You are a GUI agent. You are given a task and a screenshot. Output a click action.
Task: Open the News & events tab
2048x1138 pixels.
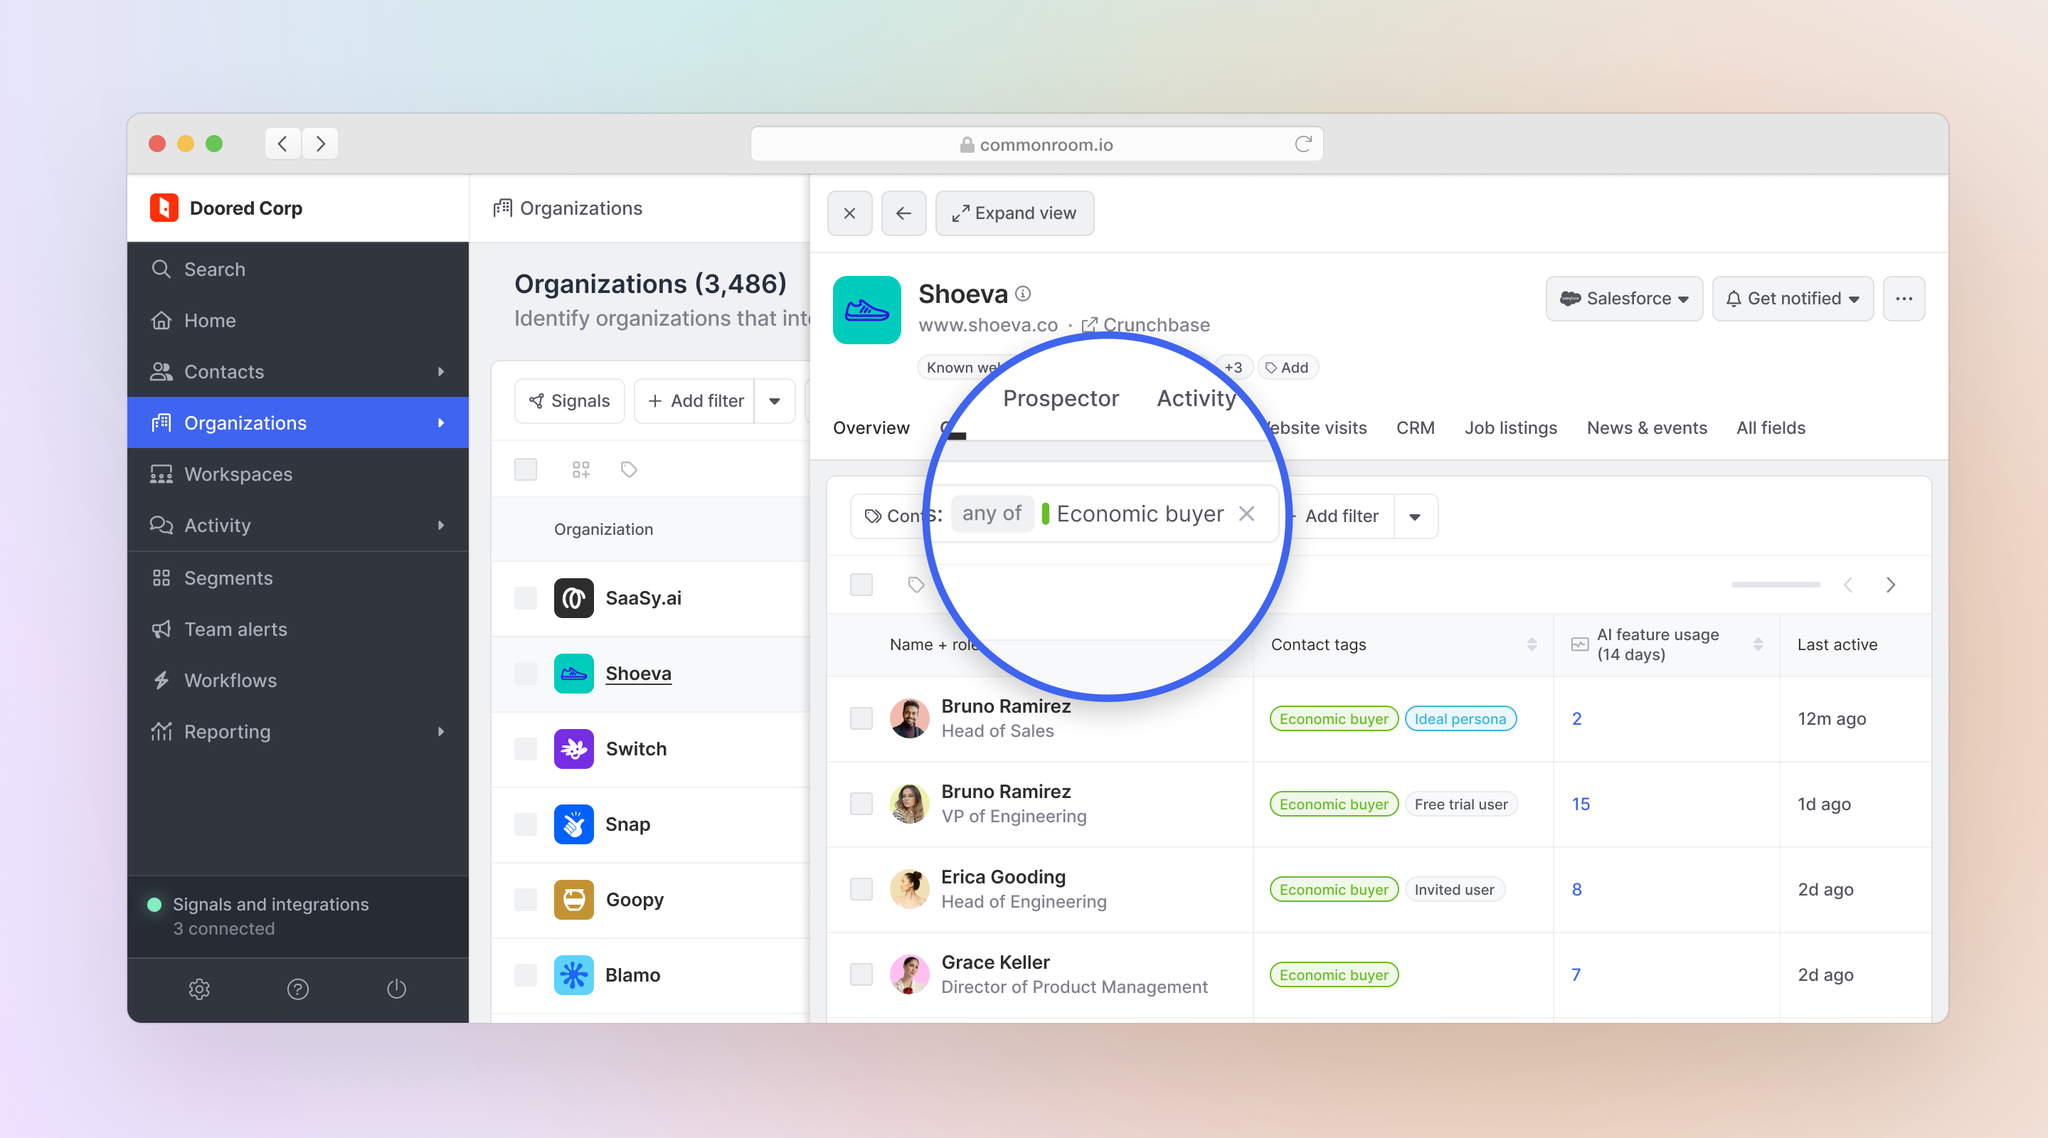[x=1646, y=428]
